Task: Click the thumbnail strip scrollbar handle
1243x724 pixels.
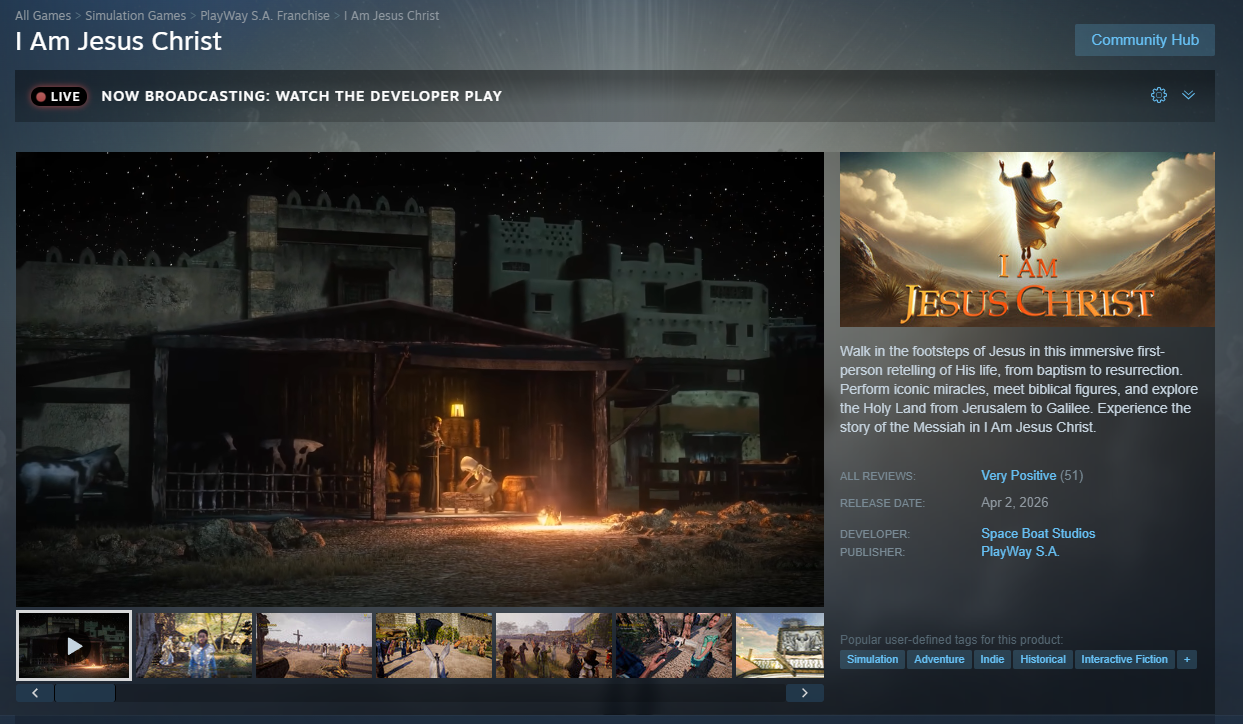Action: tap(85, 692)
